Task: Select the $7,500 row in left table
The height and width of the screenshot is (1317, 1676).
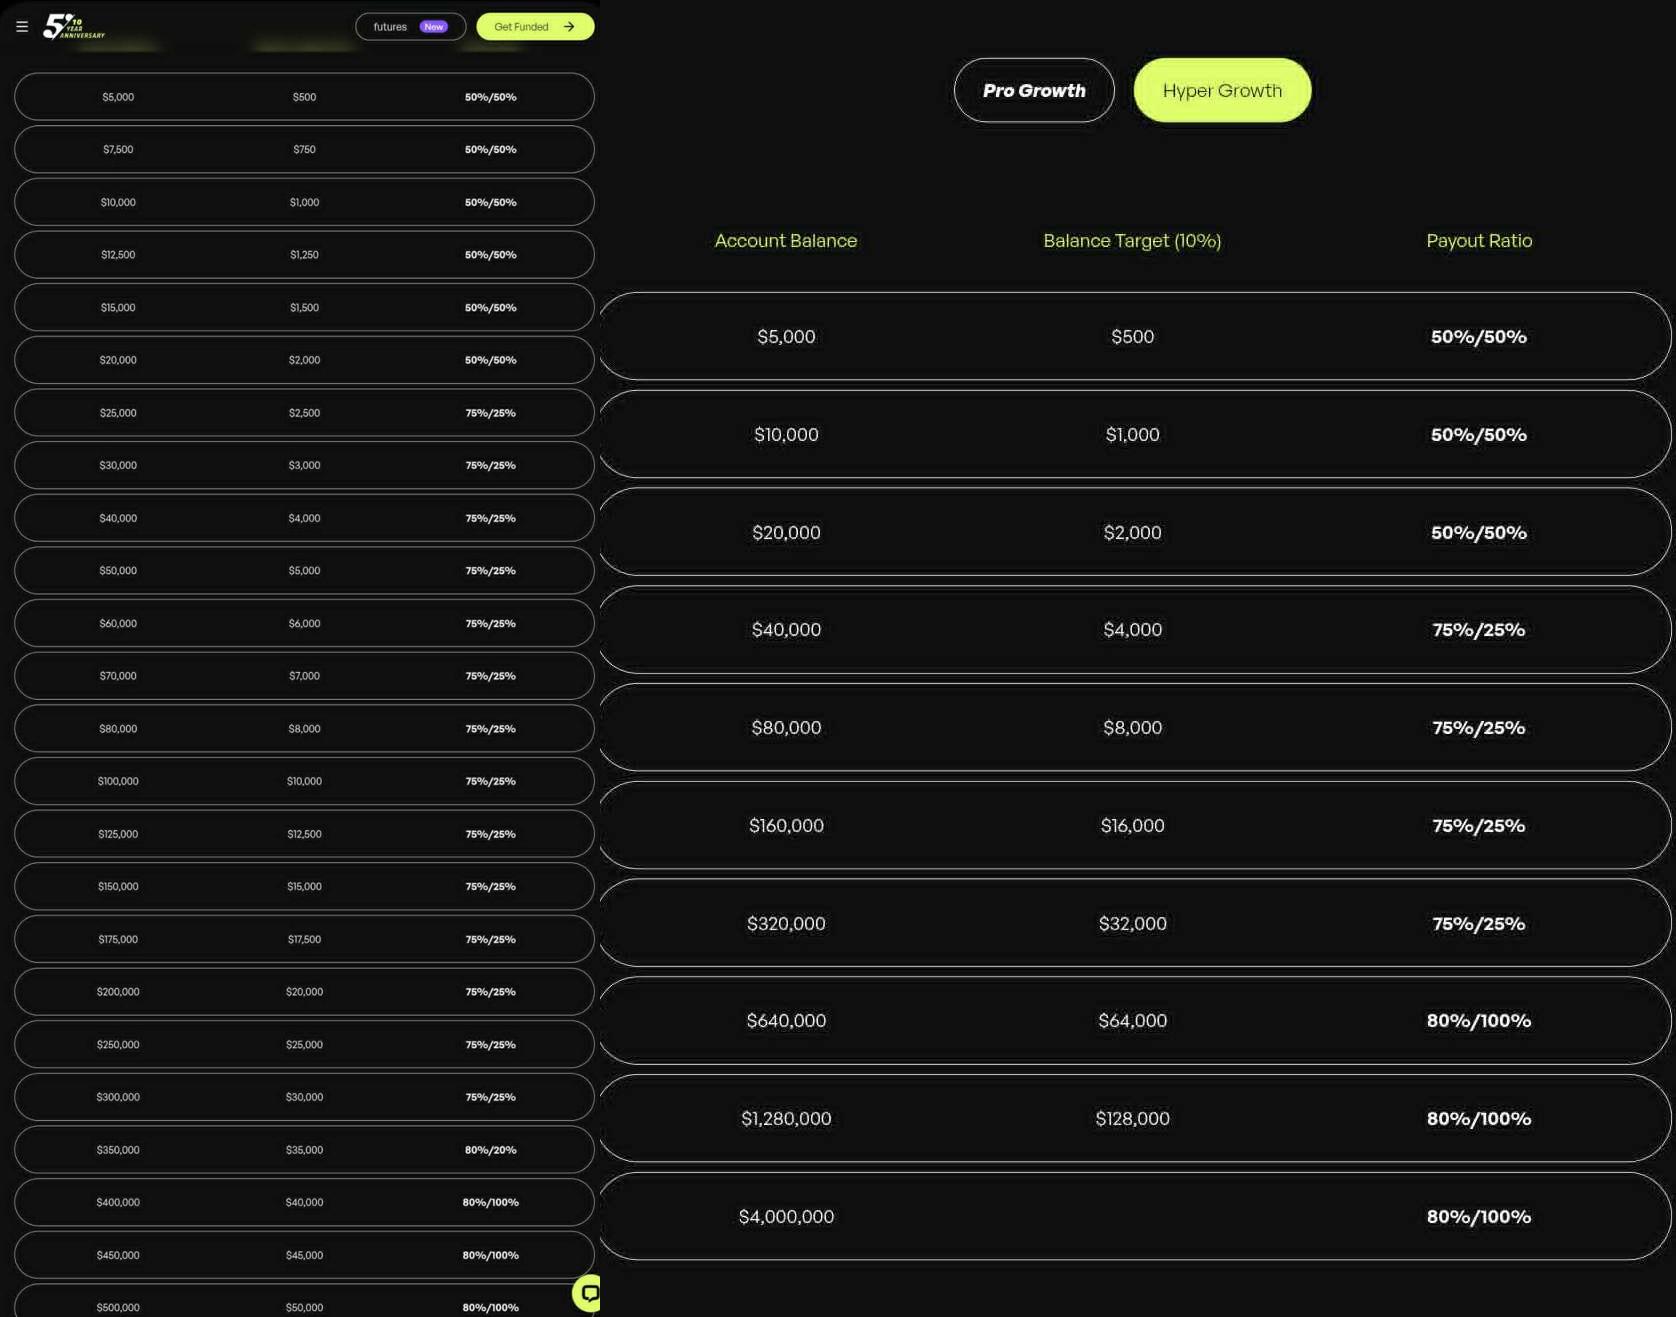Action: tap(304, 150)
